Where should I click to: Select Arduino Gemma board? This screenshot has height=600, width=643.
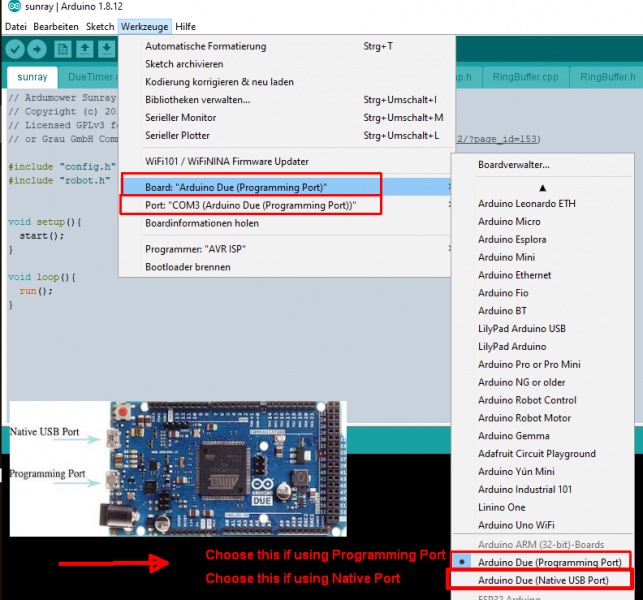[x=543, y=436]
